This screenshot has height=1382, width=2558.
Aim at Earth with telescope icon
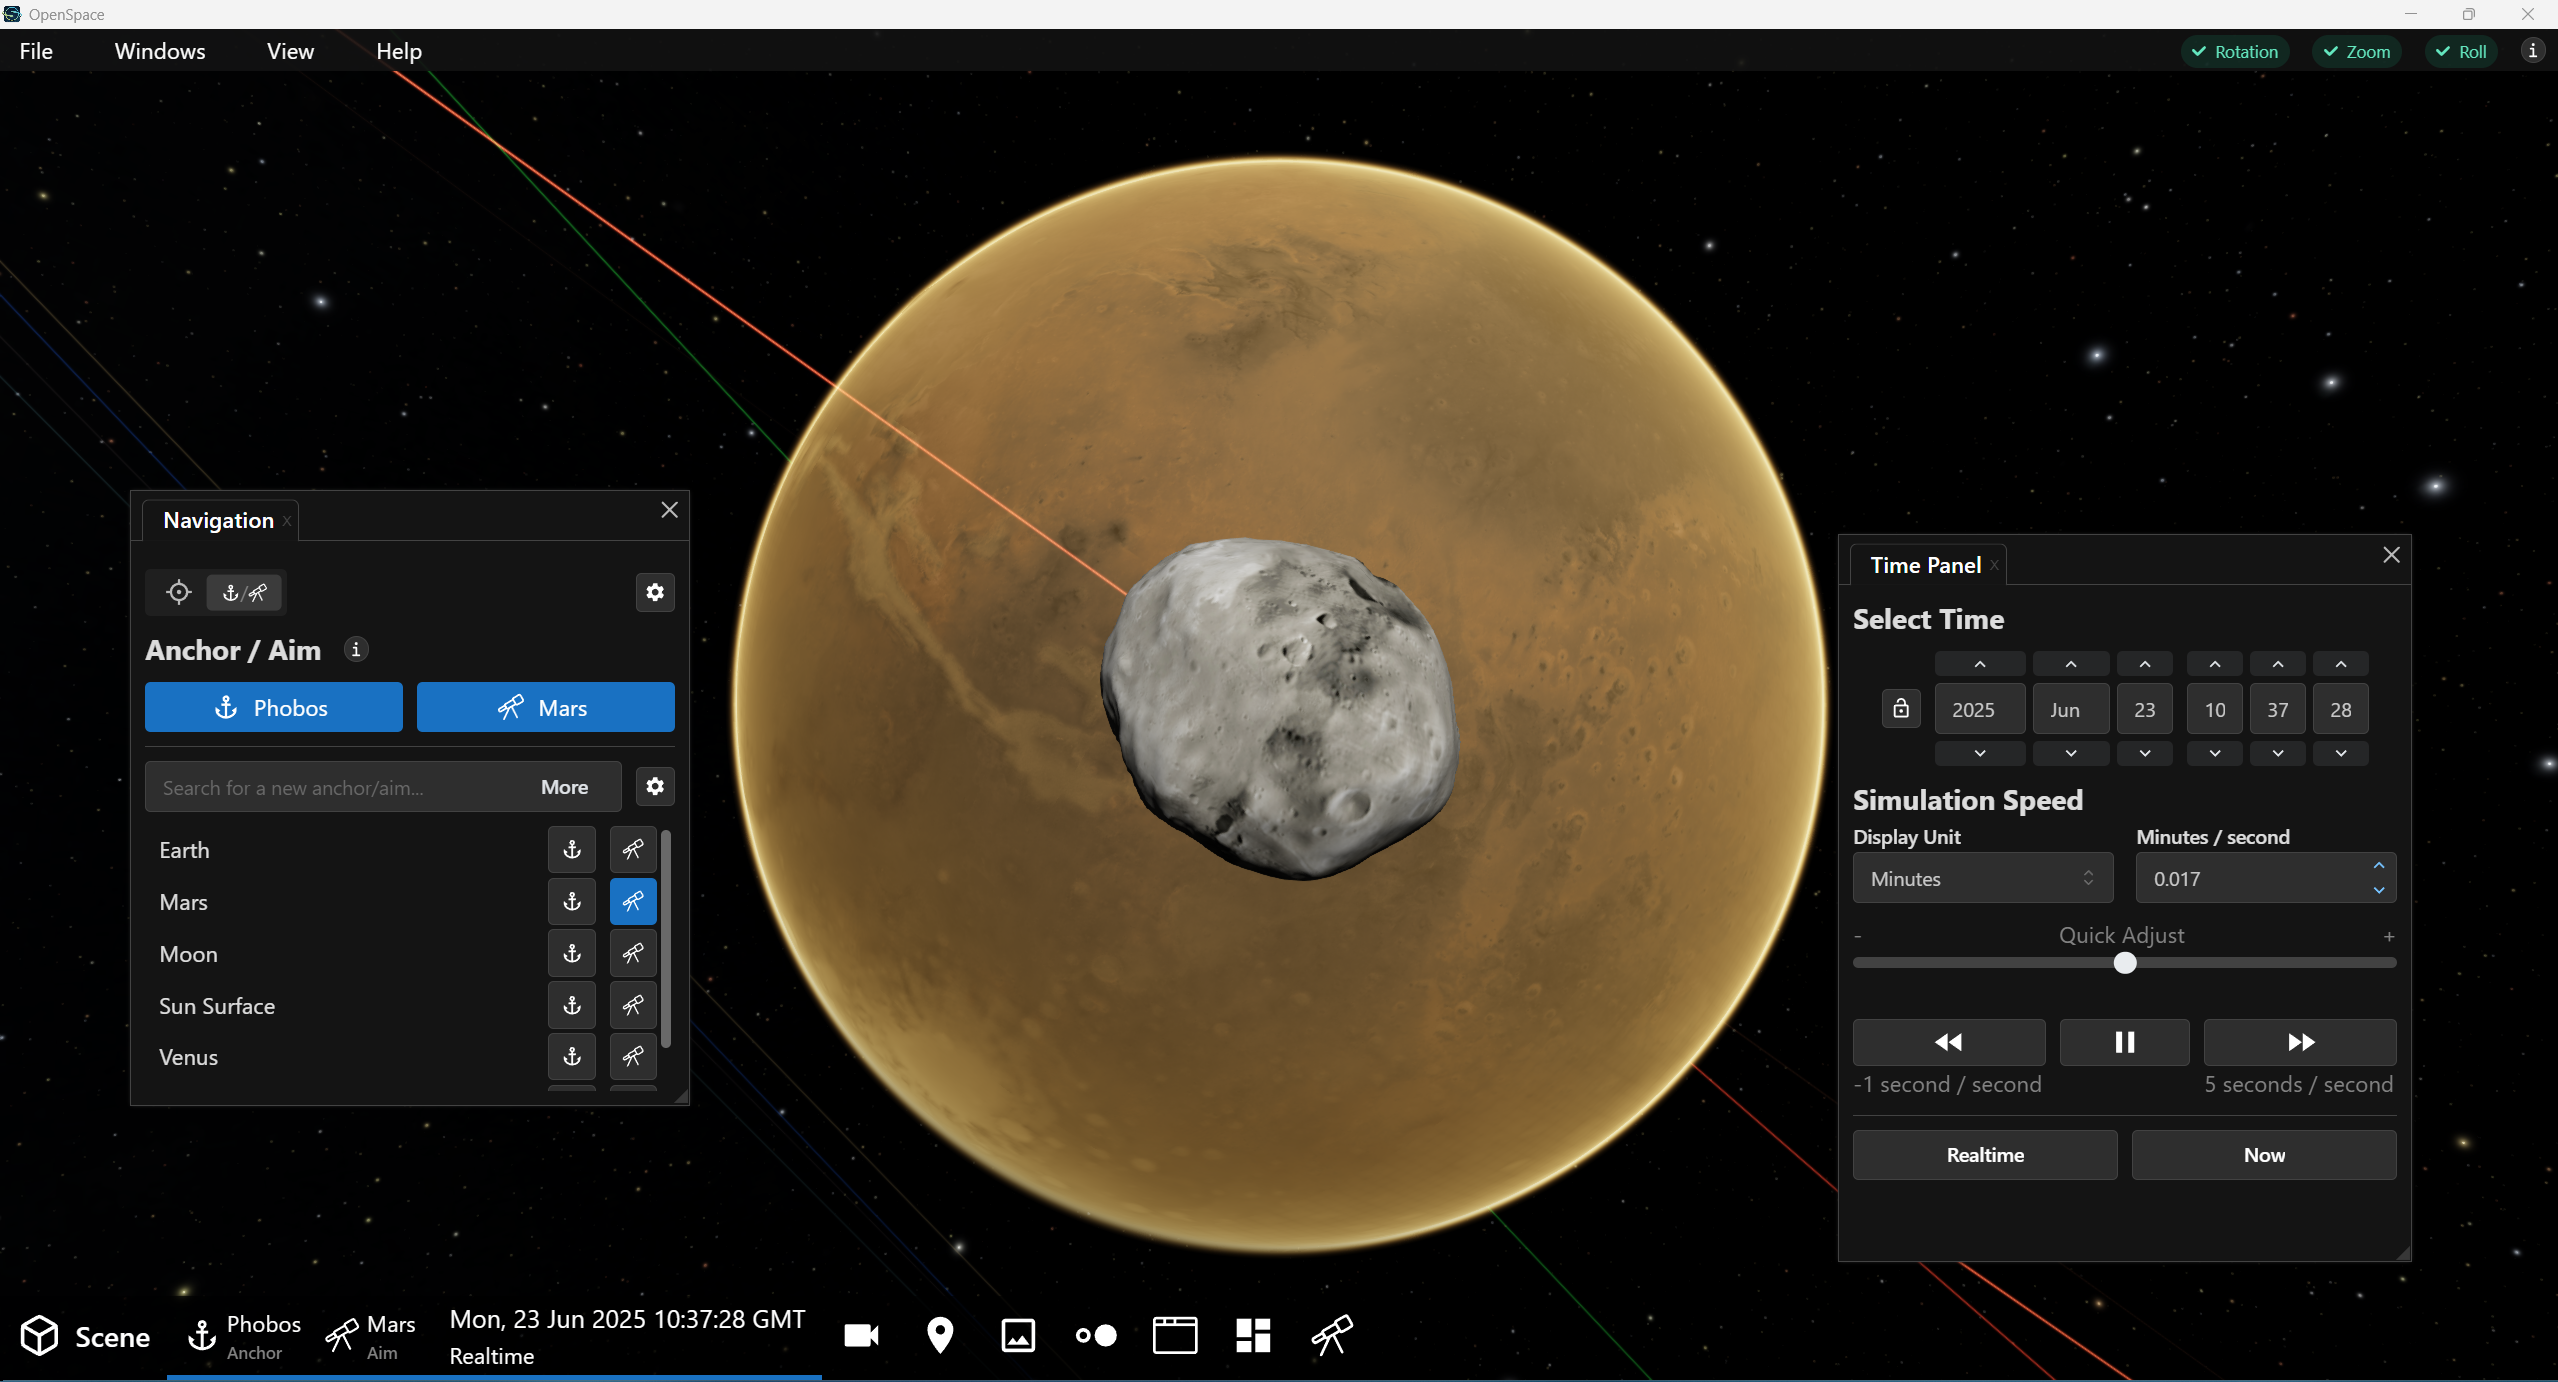633,850
